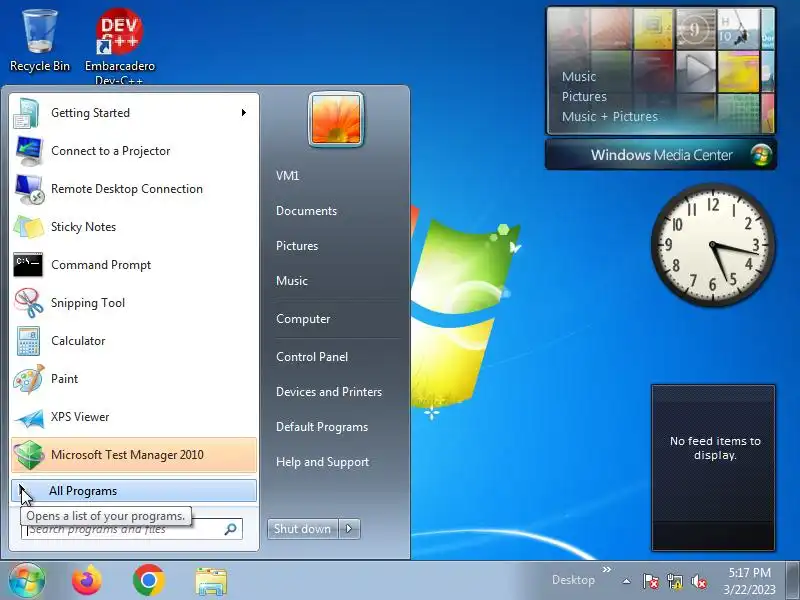Click the Desktop toolbar label on taskbar
This screenshot has height=600, width=800.
click(573, 580)
